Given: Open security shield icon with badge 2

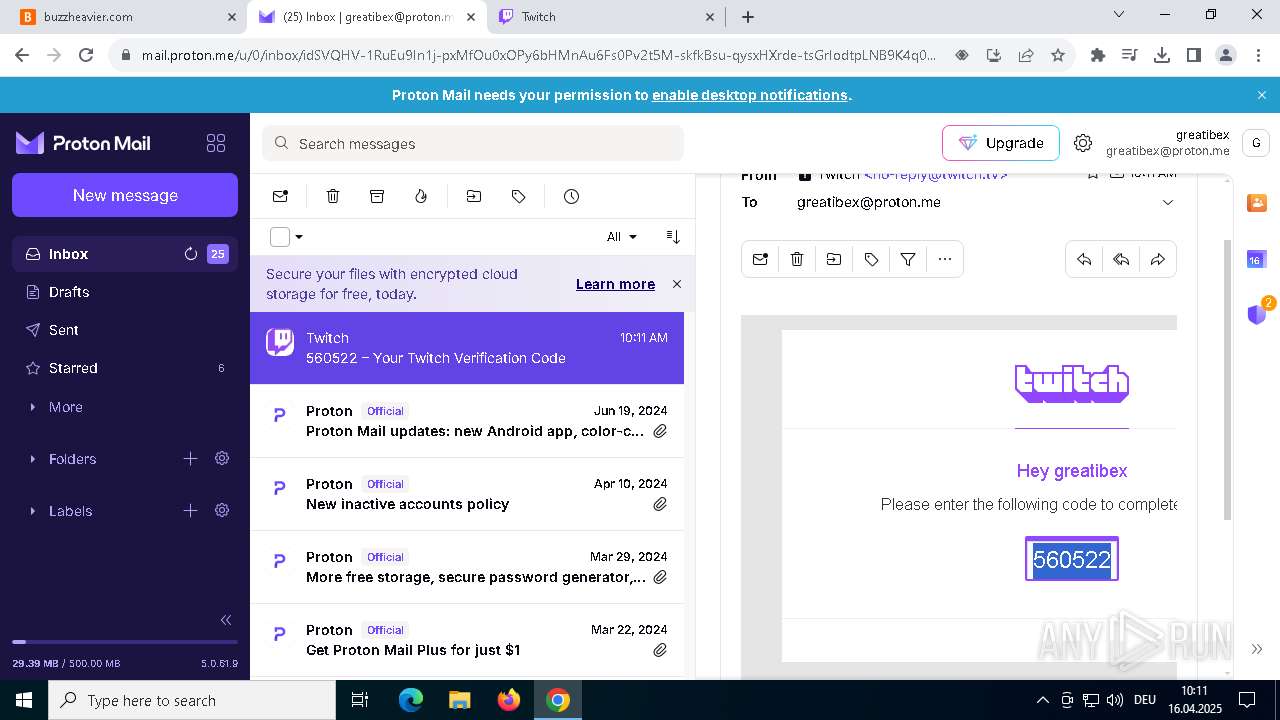Looking at the screenshot, I should (1258, 313).
